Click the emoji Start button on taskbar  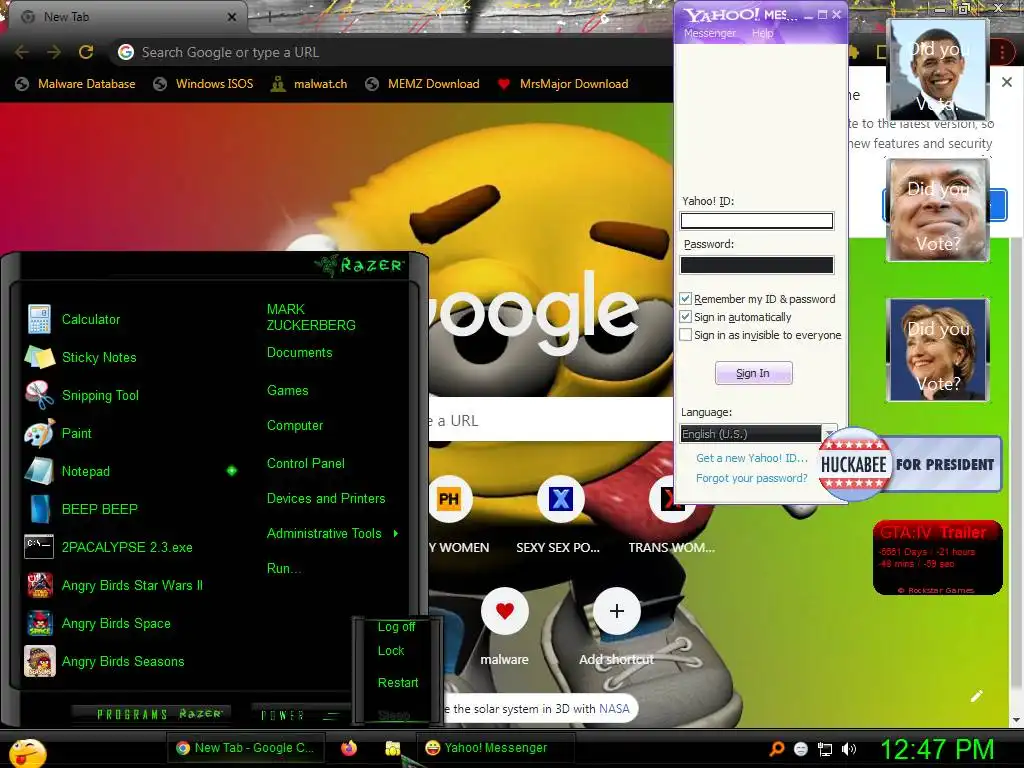pos(27,752)
